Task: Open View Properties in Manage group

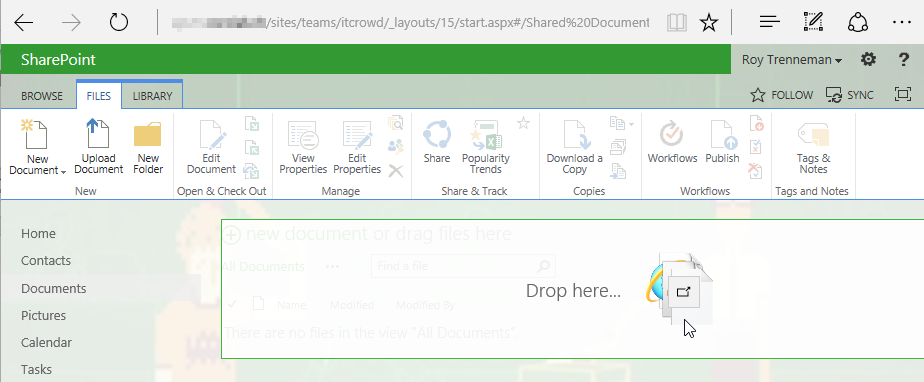Action: pyautogui.click(x=303, y=146)
